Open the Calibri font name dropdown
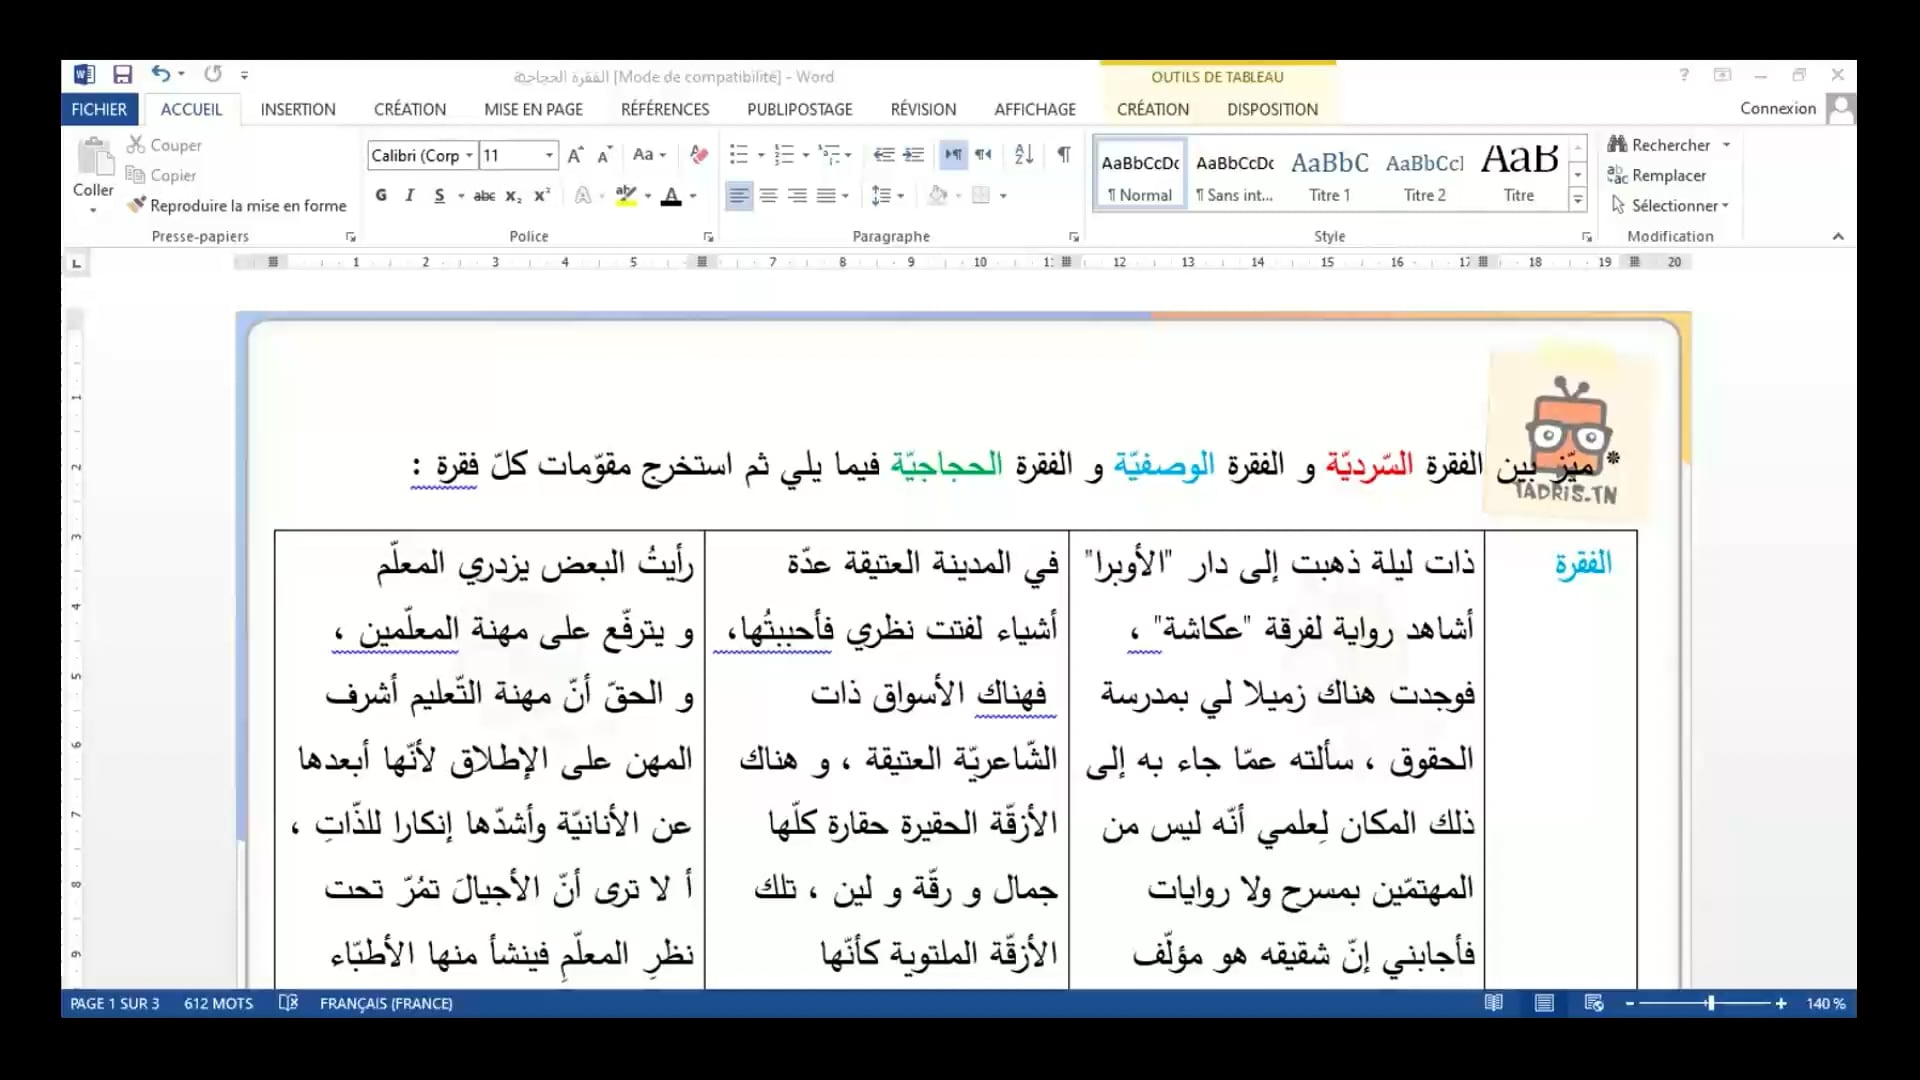 469,155
